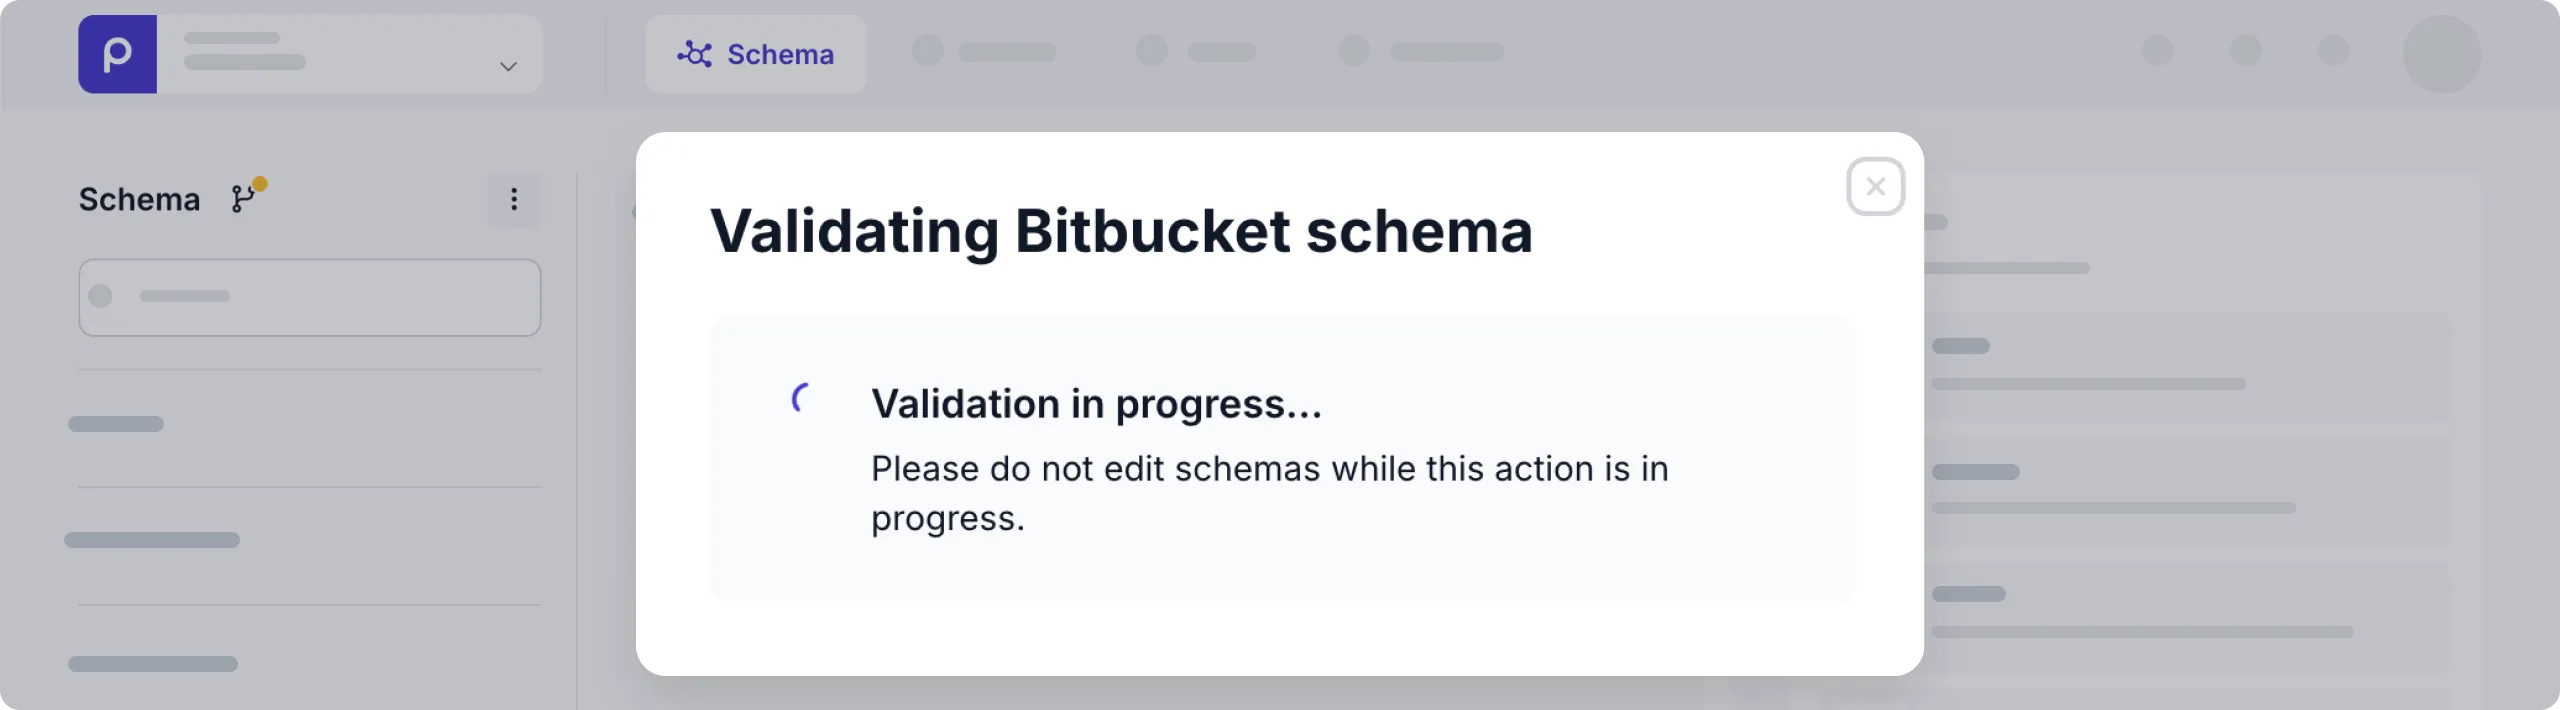Click the branch icon next to Schema heading

click(x=241, y=200)
